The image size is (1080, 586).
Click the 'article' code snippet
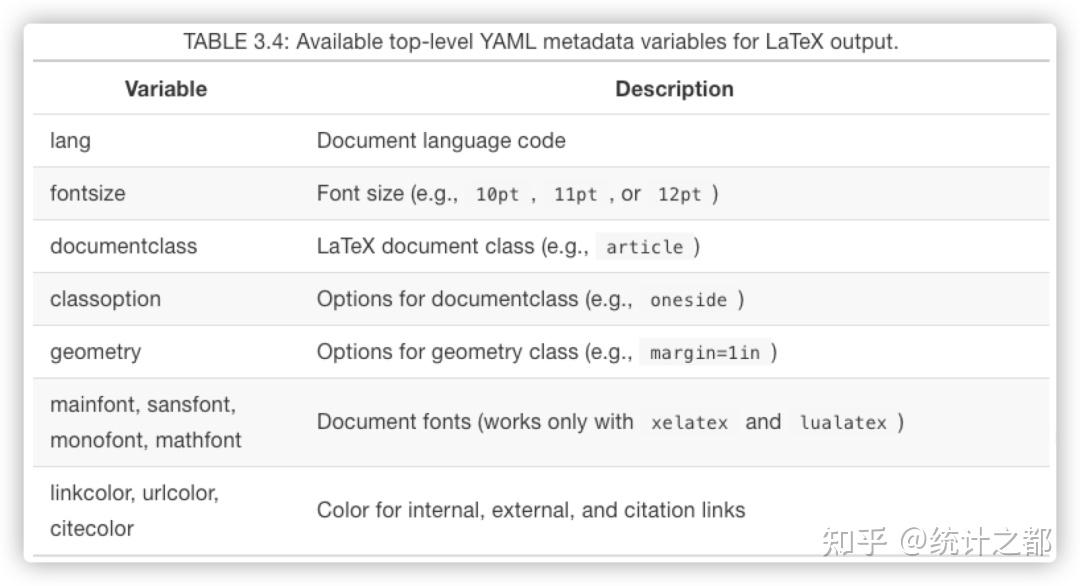coord(645,247)
